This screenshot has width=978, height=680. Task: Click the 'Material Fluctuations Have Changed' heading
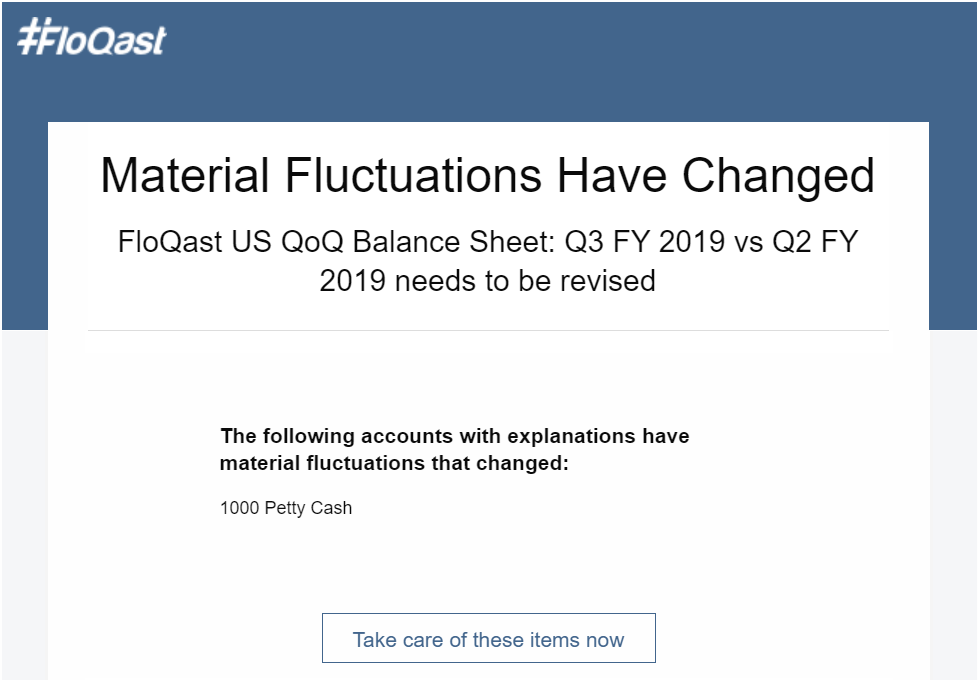click(488, 175)
